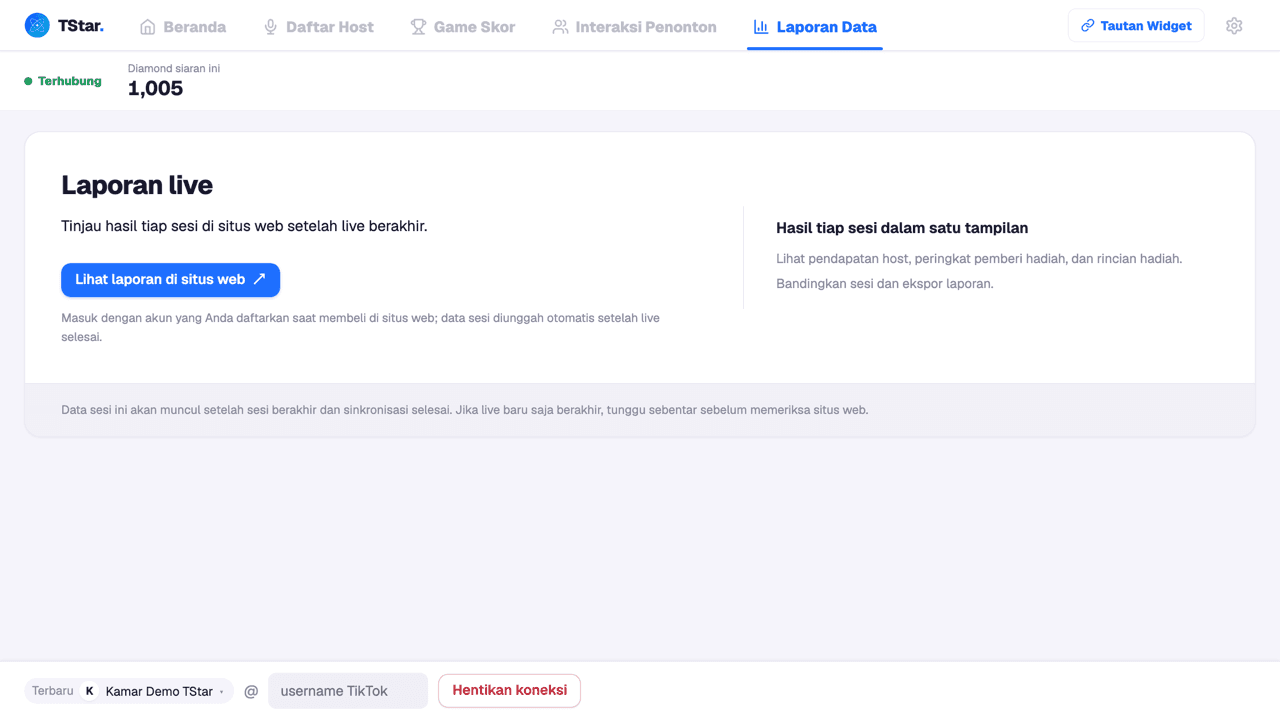This screenshot has height=720, width=1280.
Task: Open the Beranda tab
Action: (183, 27)
